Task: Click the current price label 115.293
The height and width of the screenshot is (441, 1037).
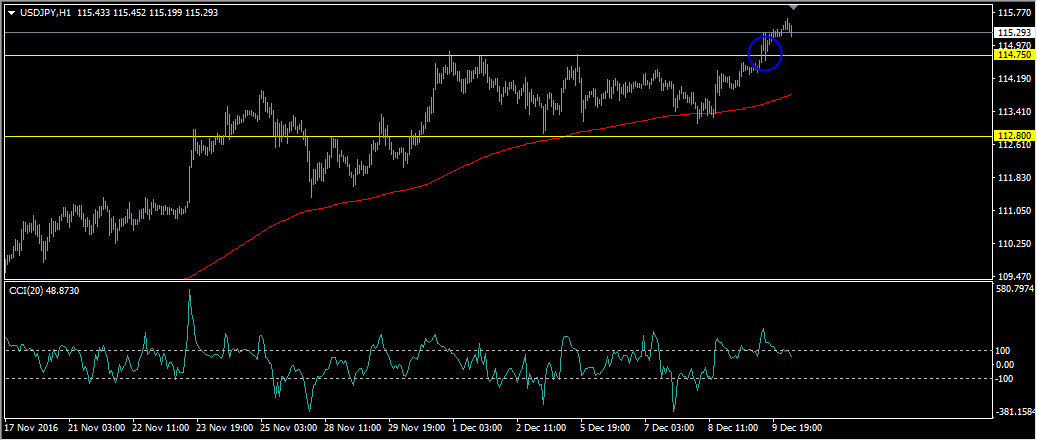Action: click(1014, 32)
